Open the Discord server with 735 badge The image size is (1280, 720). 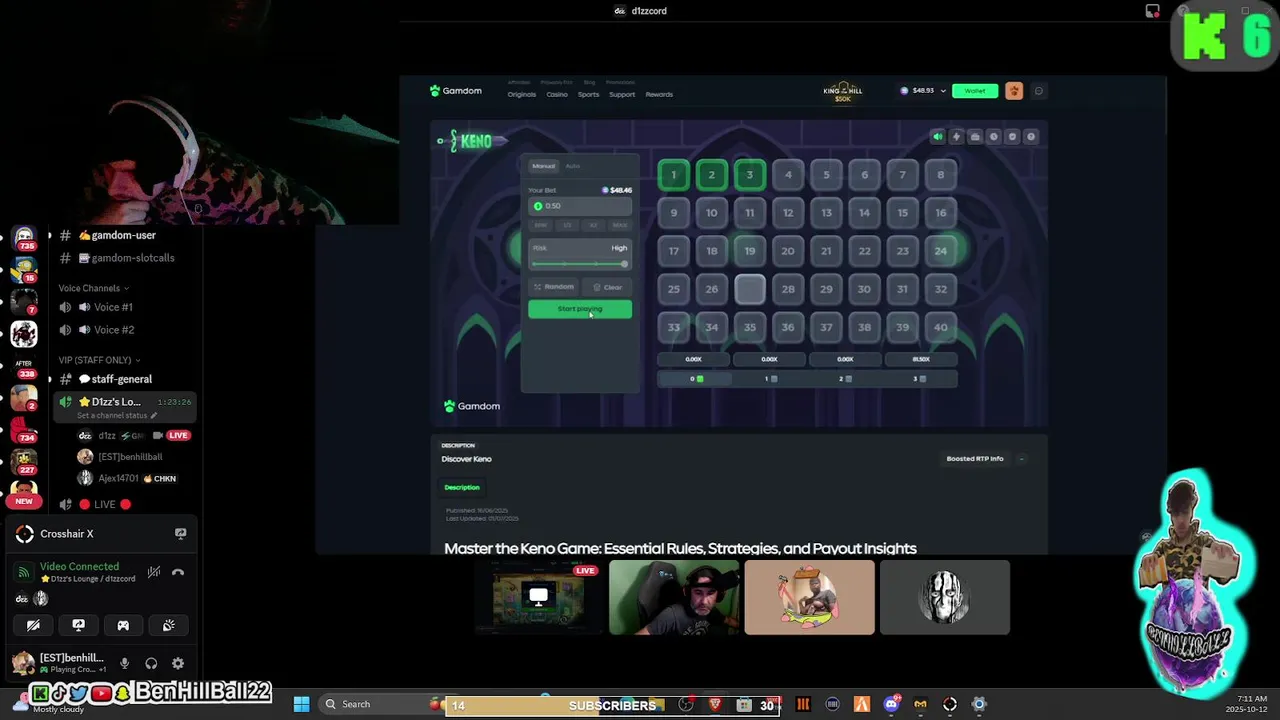(x=24, y=238)
